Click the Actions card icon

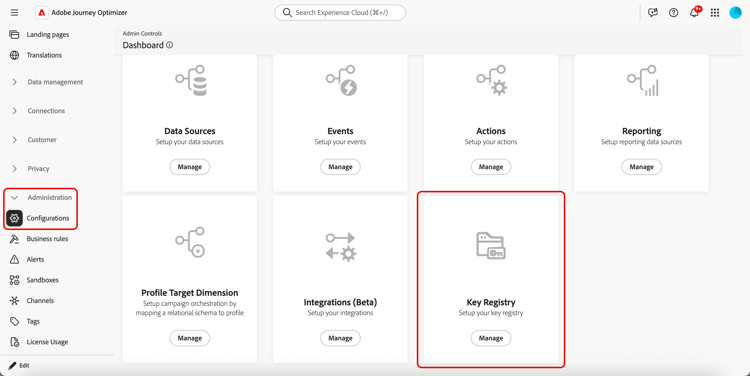point(492,81)
